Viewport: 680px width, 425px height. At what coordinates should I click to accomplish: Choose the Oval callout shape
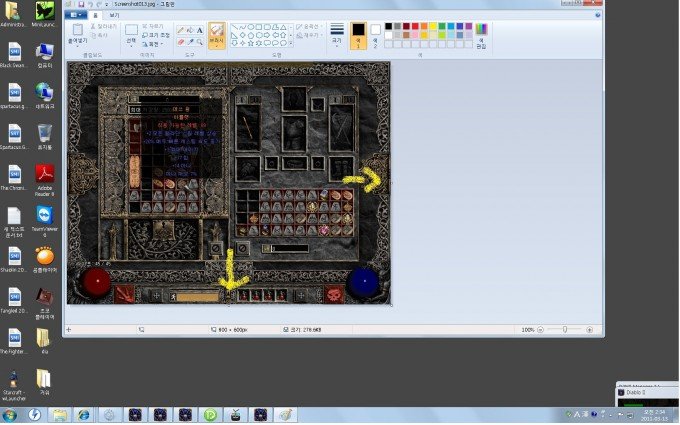coord(275,43)
